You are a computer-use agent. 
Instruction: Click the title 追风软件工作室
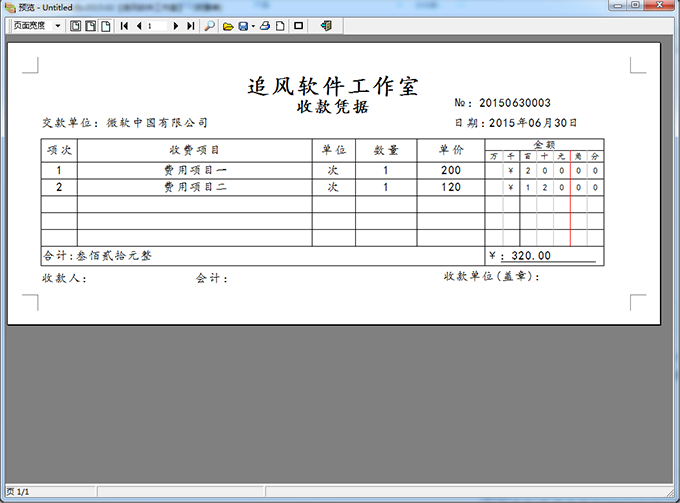pyautogui.click(x=333, y=86)
